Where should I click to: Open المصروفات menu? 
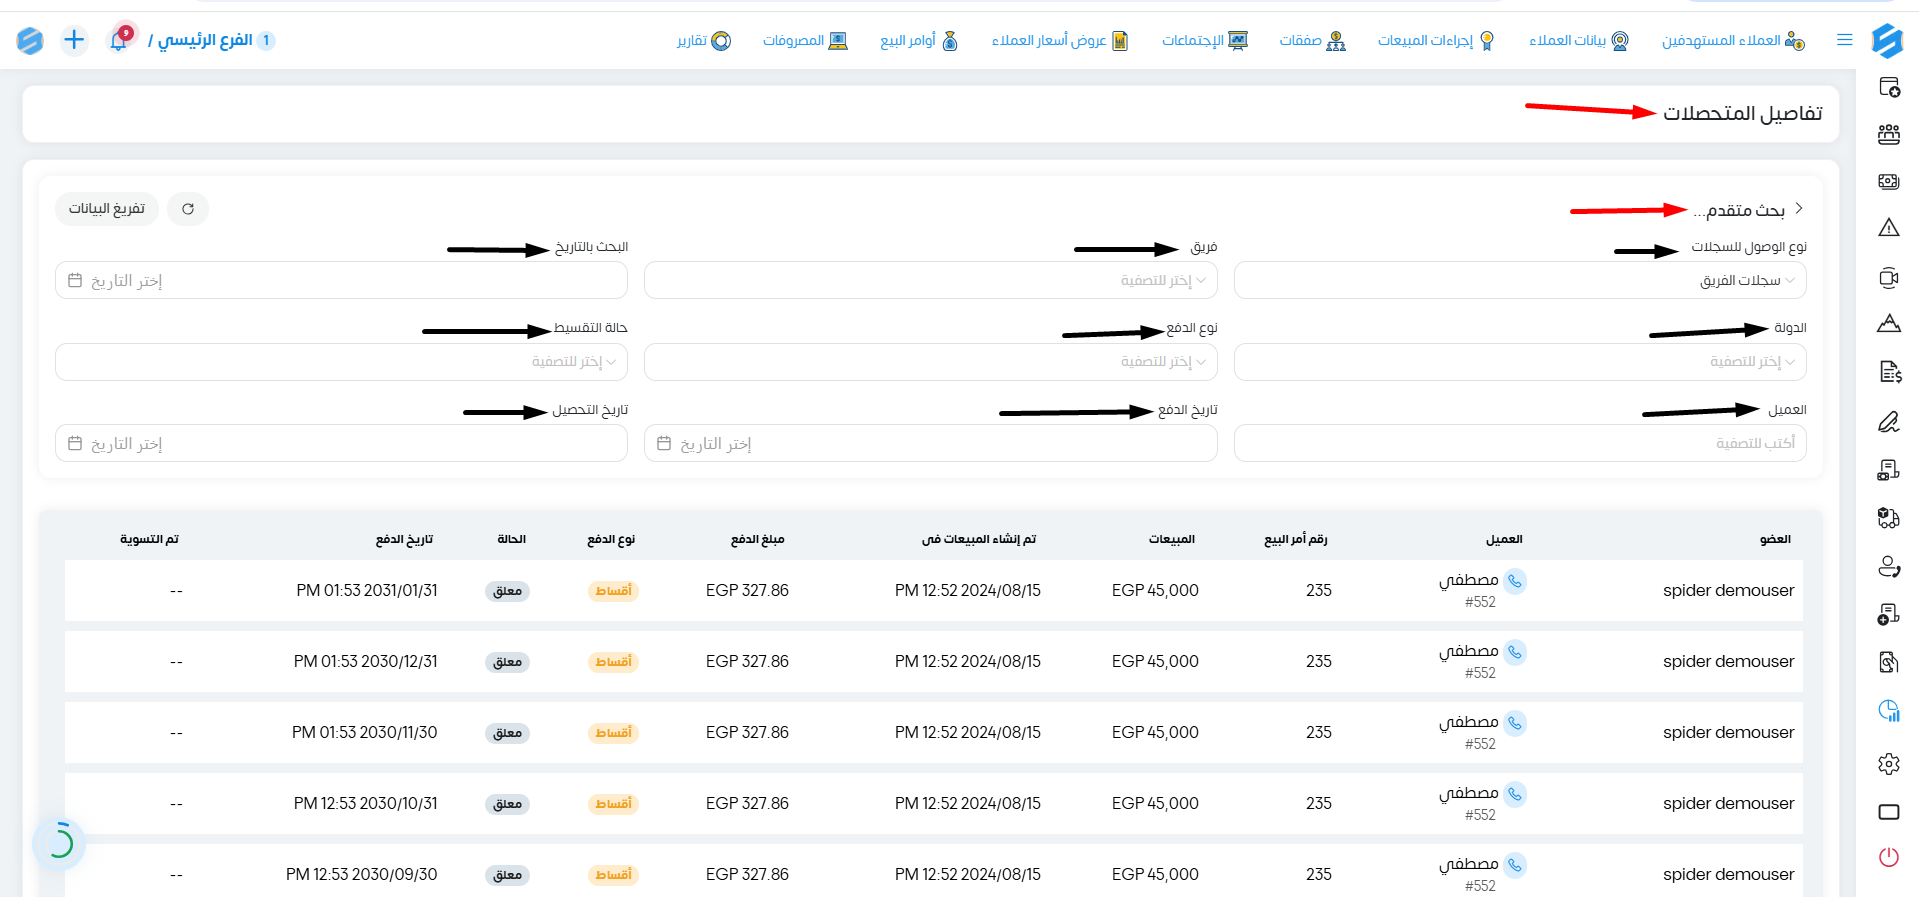click(x=805, y=40)
